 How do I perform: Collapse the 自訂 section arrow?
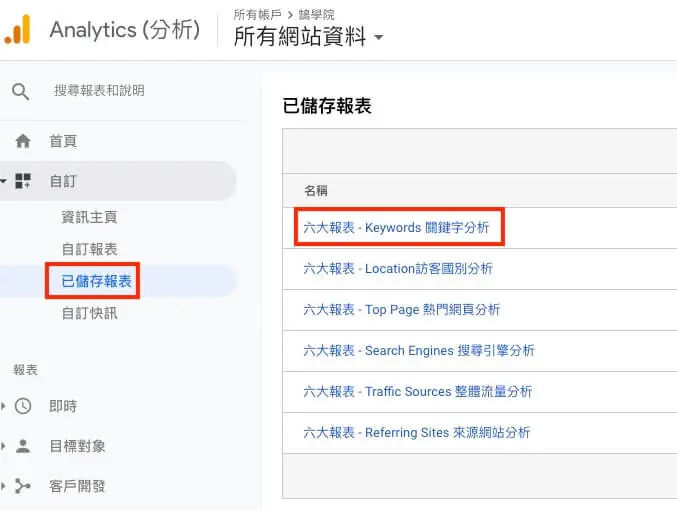coord(3,181)
